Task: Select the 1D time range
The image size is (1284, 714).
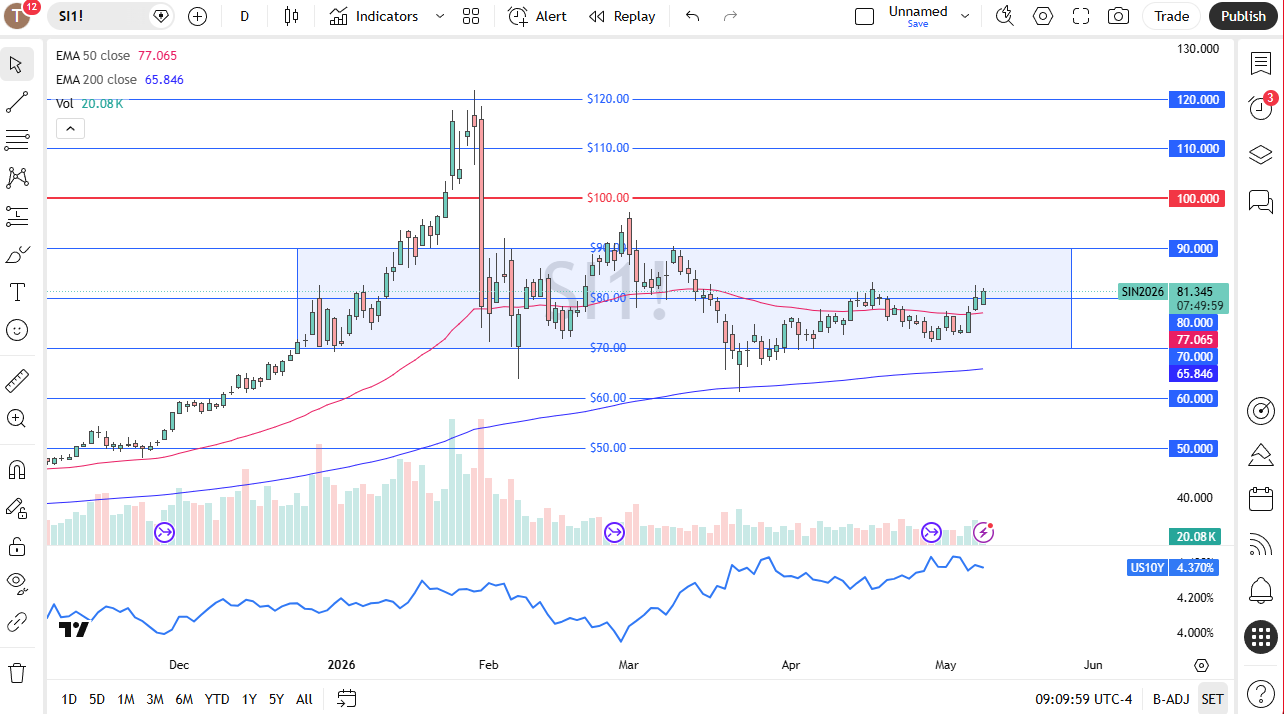Action: pyautogui.click(x=69, y=699)
